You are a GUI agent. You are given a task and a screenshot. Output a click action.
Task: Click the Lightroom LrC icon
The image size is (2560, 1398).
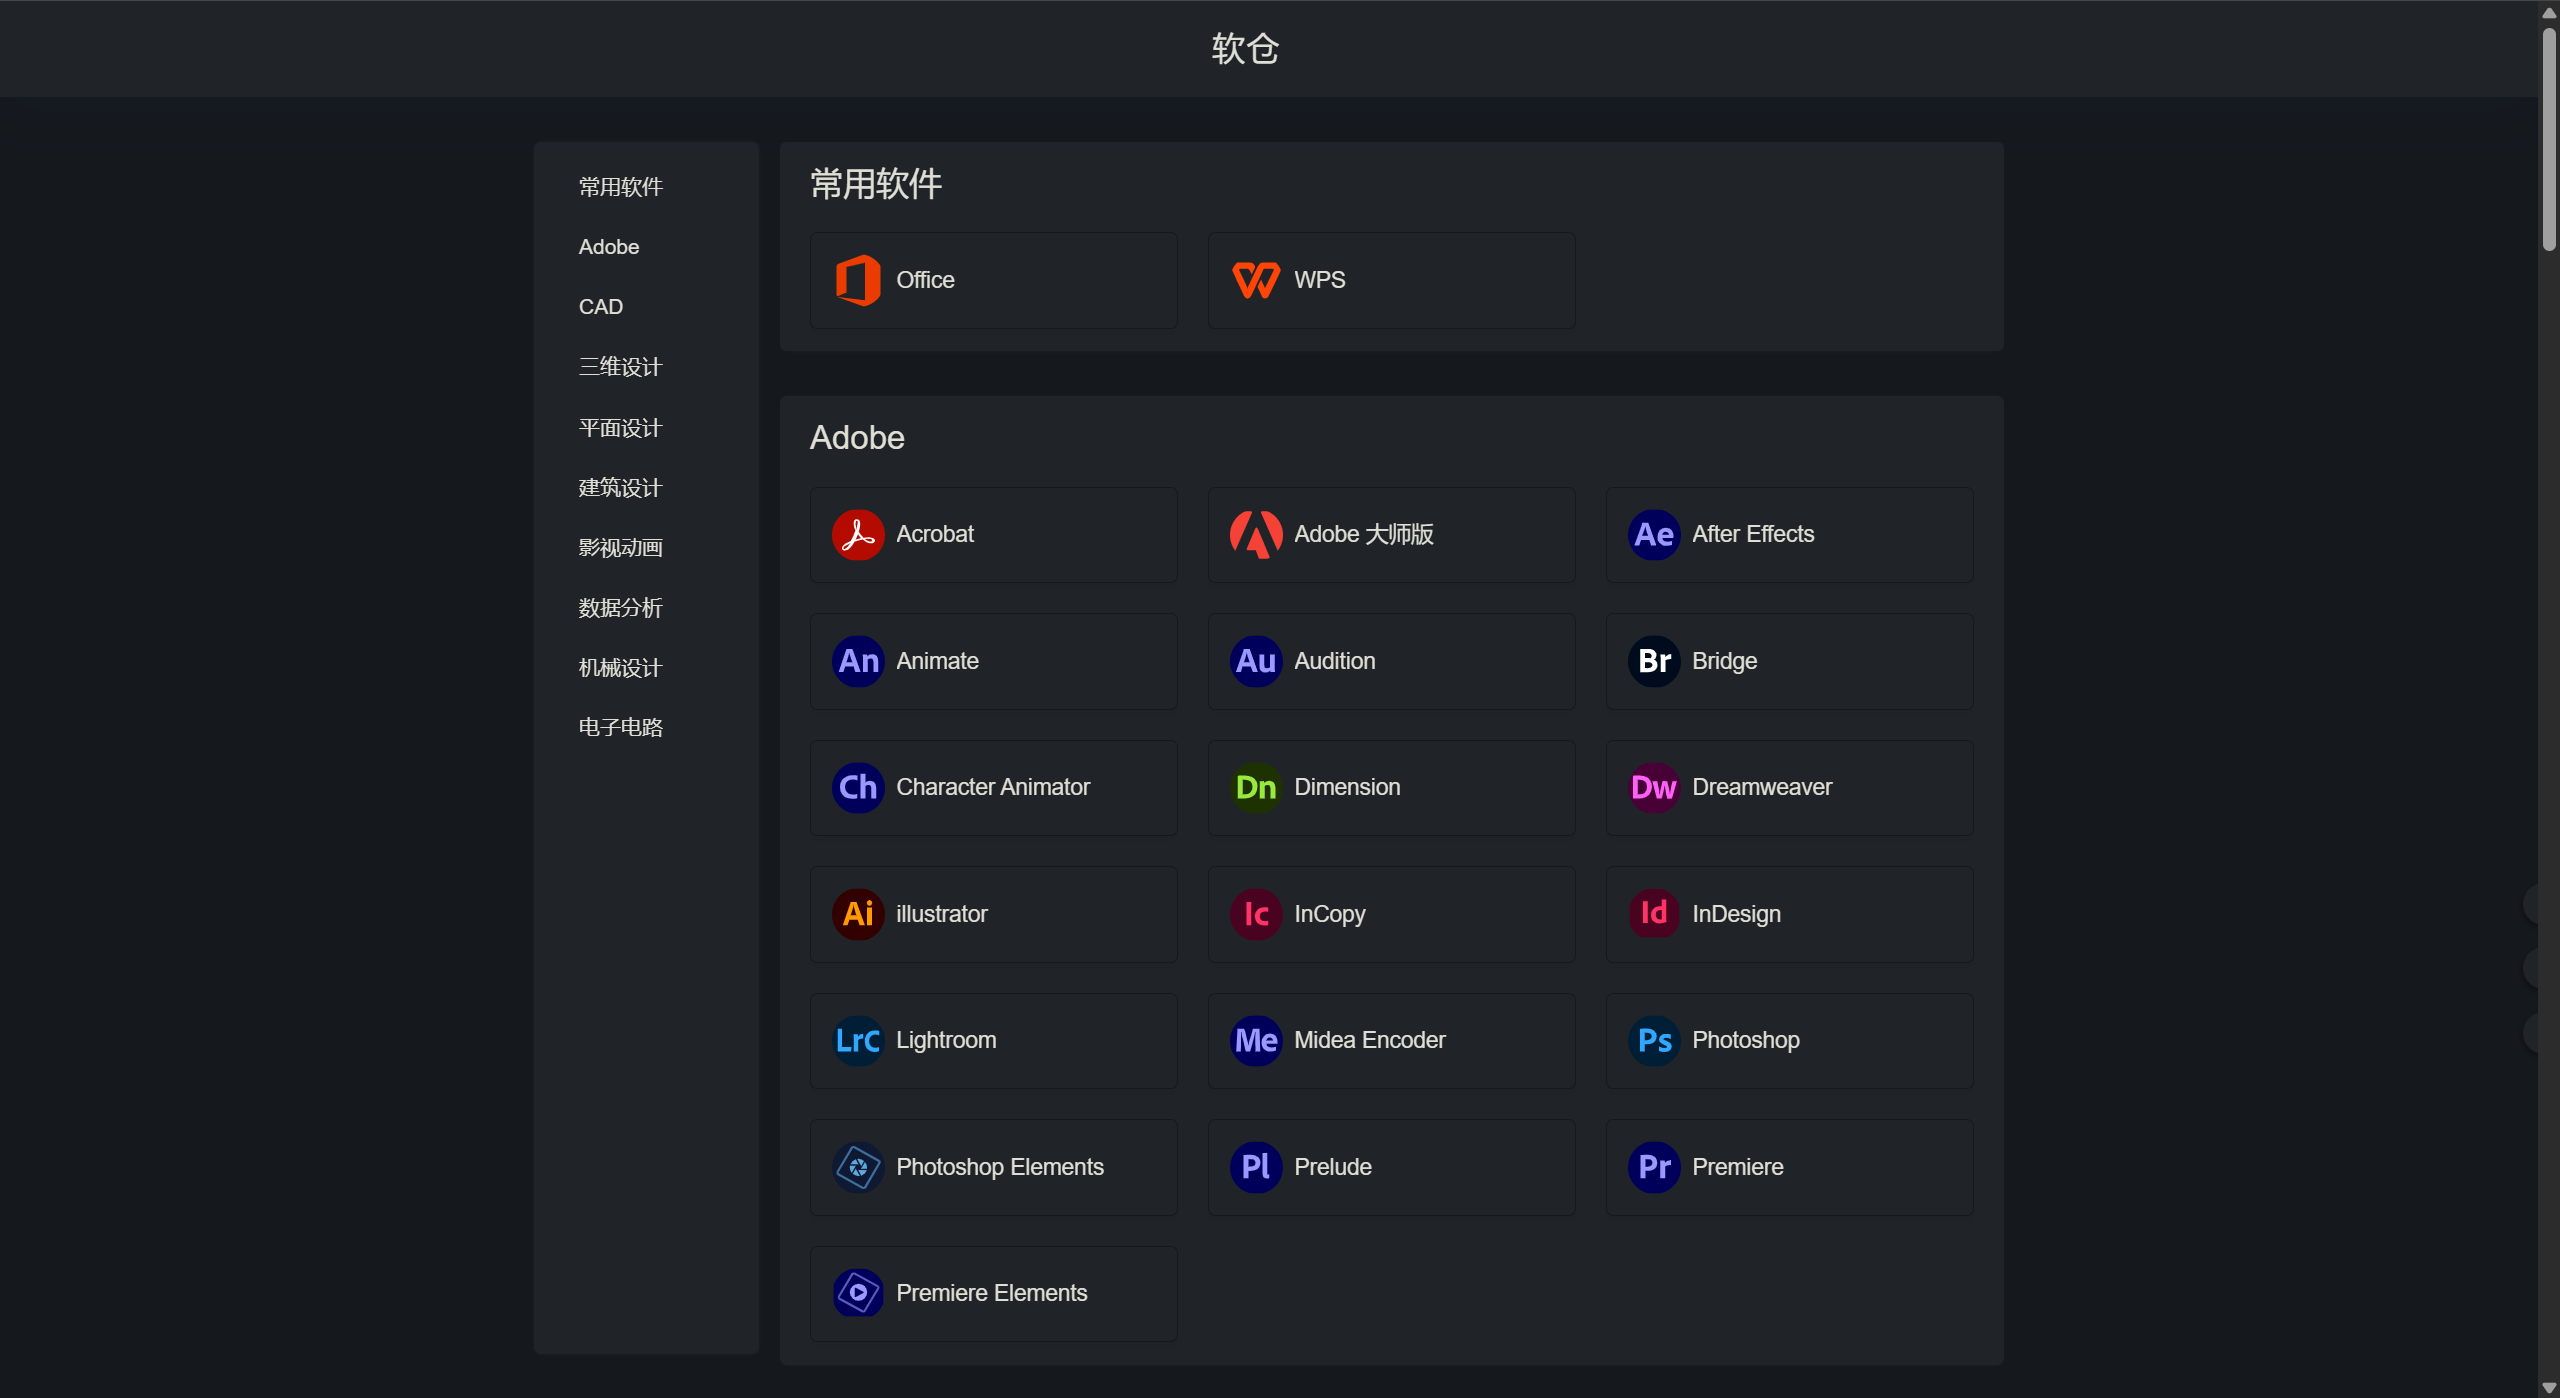point(857,1040)
